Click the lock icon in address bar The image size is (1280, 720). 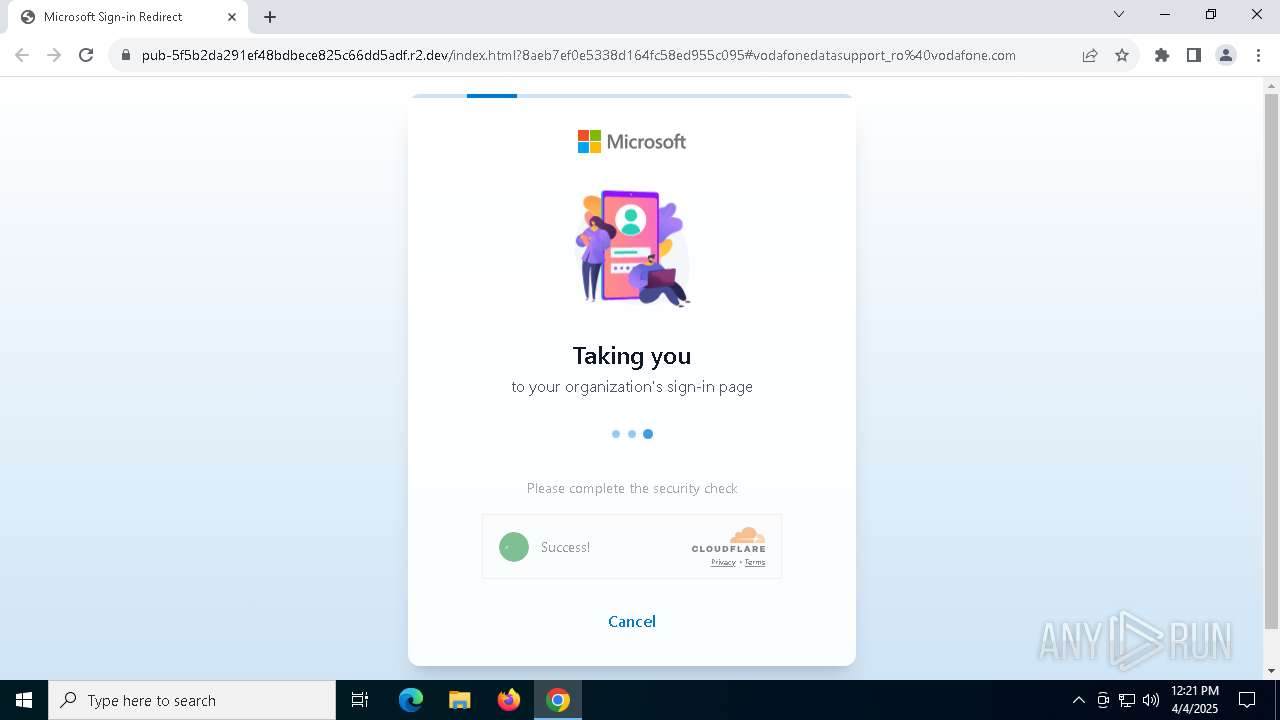(126, 55)
